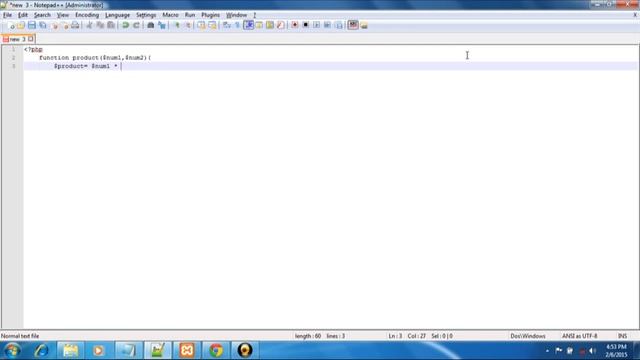Select the 'new 3' document tab
640x360 pixels.
pyautogui.click(x=17, y=39)
